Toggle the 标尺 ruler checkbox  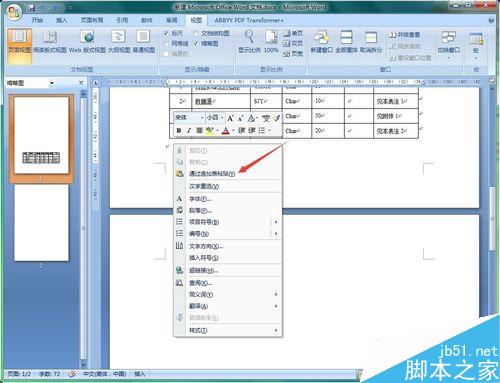pyautogui.click(x=166, y=33)
